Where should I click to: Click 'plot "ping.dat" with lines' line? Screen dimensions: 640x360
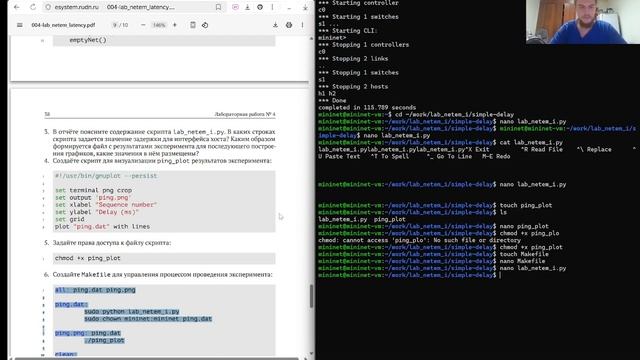pos(102,226)
